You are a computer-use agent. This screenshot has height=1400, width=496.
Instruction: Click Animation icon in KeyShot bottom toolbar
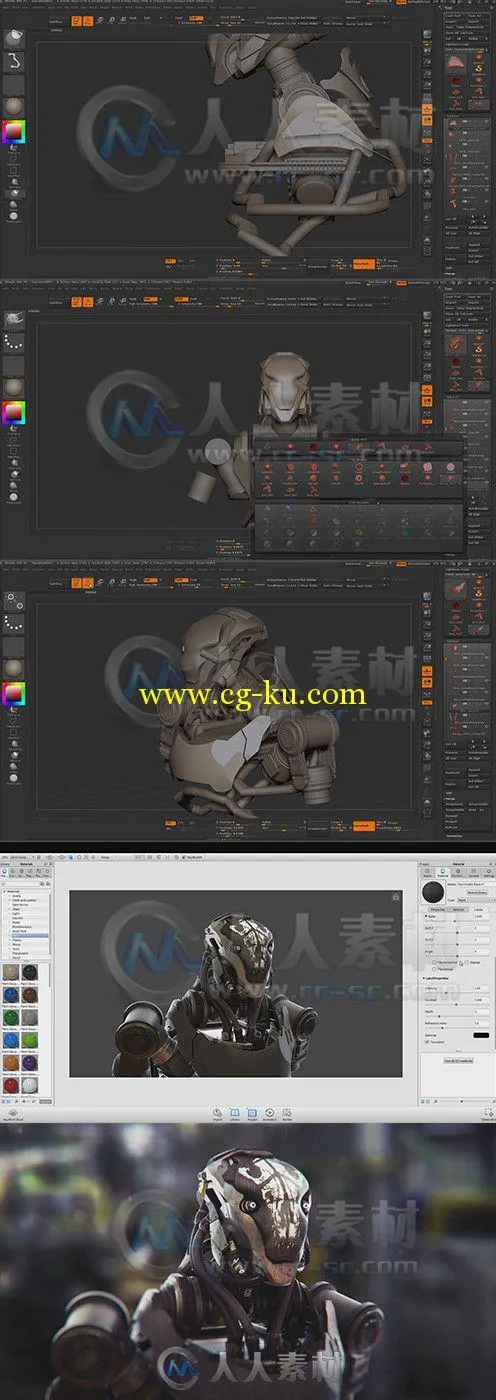(270, 1112)
